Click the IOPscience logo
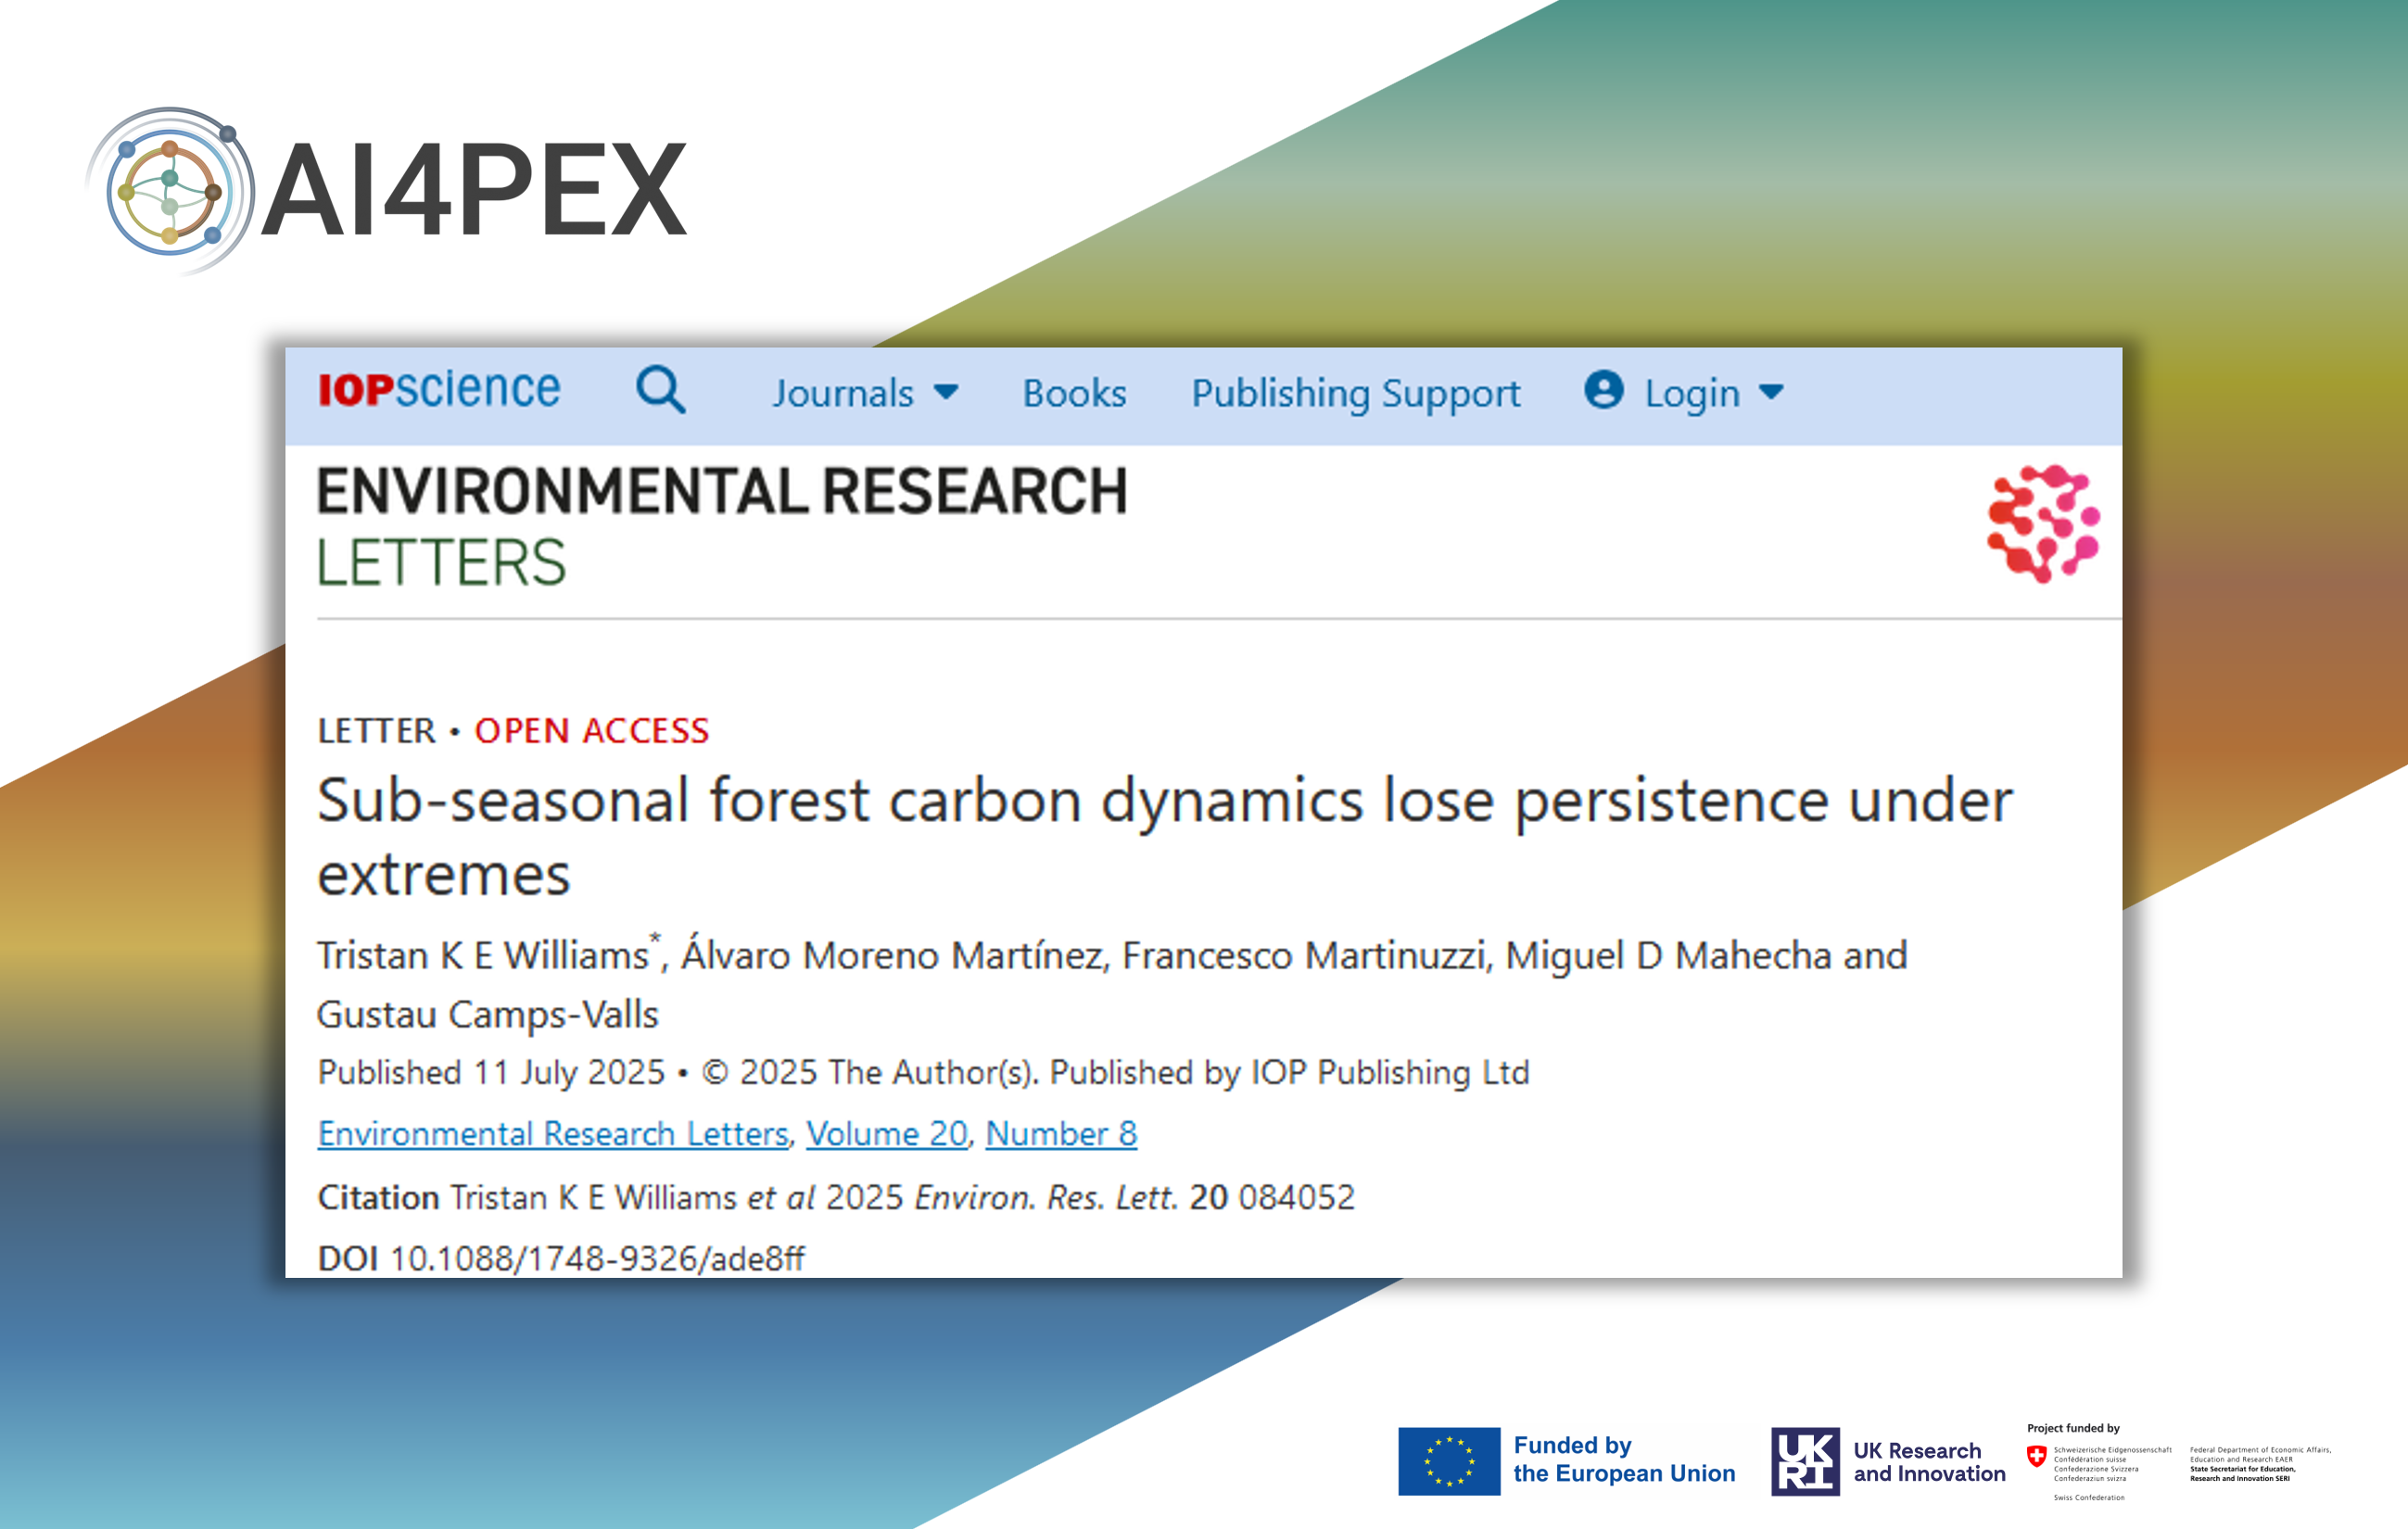Image resolution: width=2408 pixels, height=1529 pixels. (439, 390)
